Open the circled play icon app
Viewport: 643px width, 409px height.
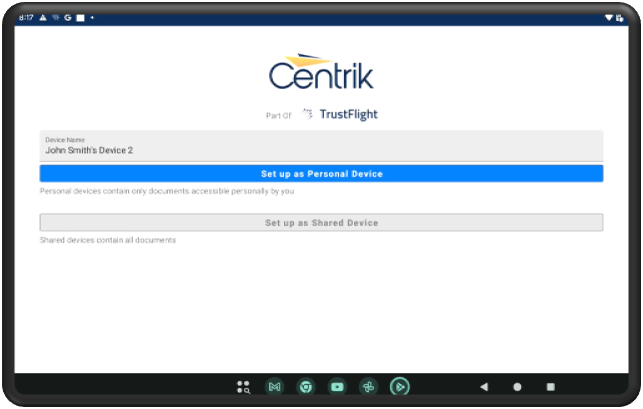(x=399, y=386)
